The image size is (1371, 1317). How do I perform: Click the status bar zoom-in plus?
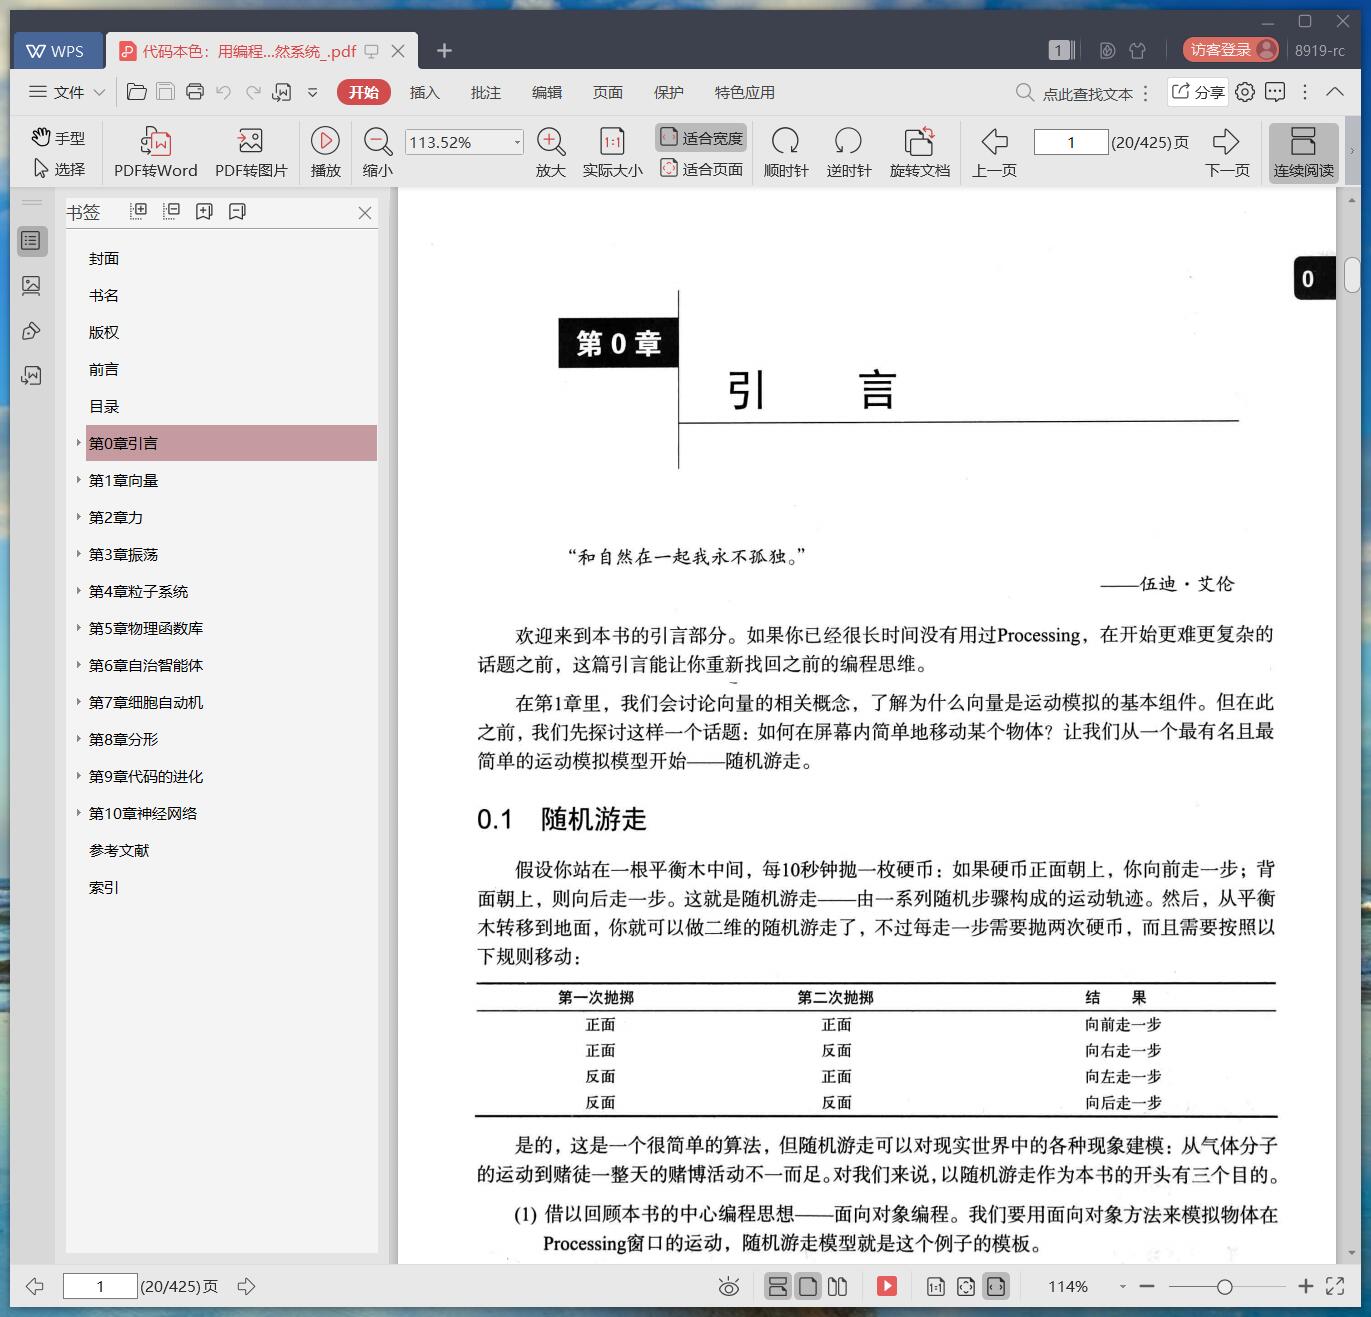(x=1305, y=1286)
